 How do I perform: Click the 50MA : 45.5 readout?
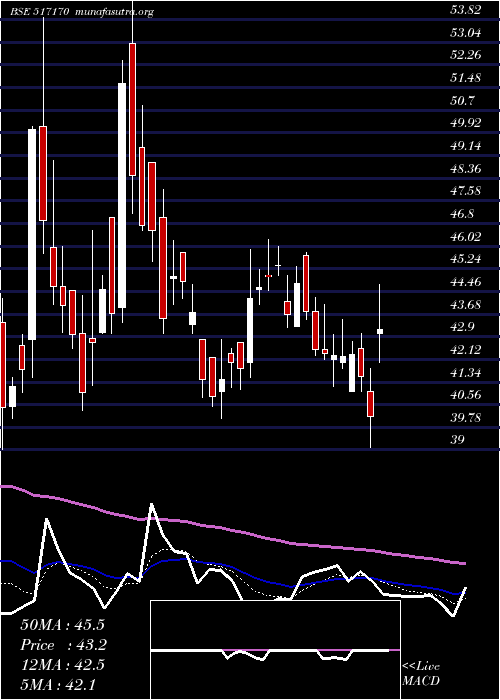point(62,625)
